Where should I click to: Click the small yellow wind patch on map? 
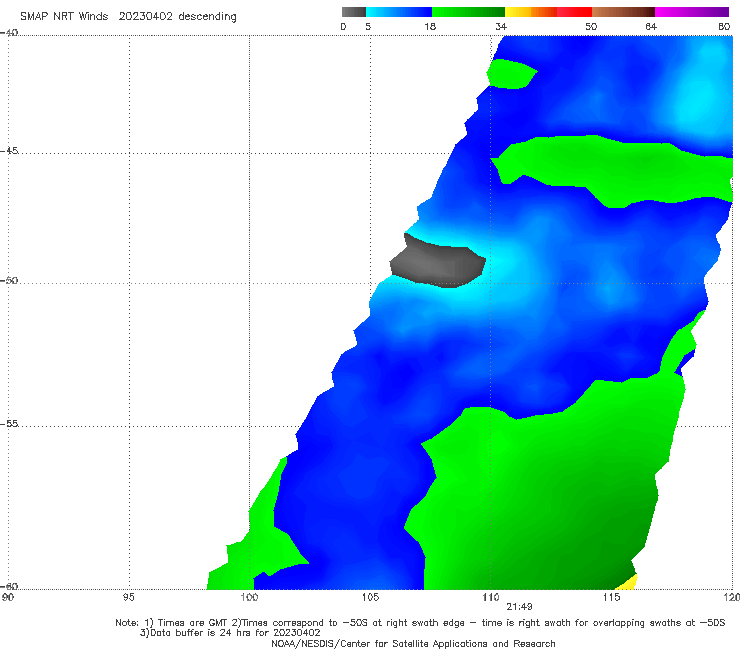(628, 583)
